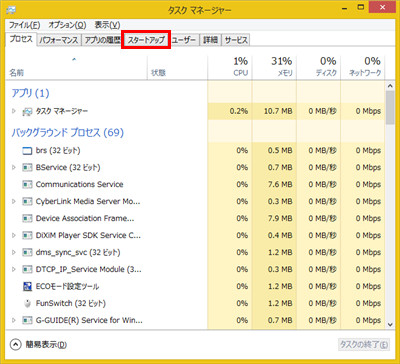Viewport: 400px width, 364px height.
Task: Select the FunSwitch (32 ビット) process name
Action: click(x=71, y=303)
